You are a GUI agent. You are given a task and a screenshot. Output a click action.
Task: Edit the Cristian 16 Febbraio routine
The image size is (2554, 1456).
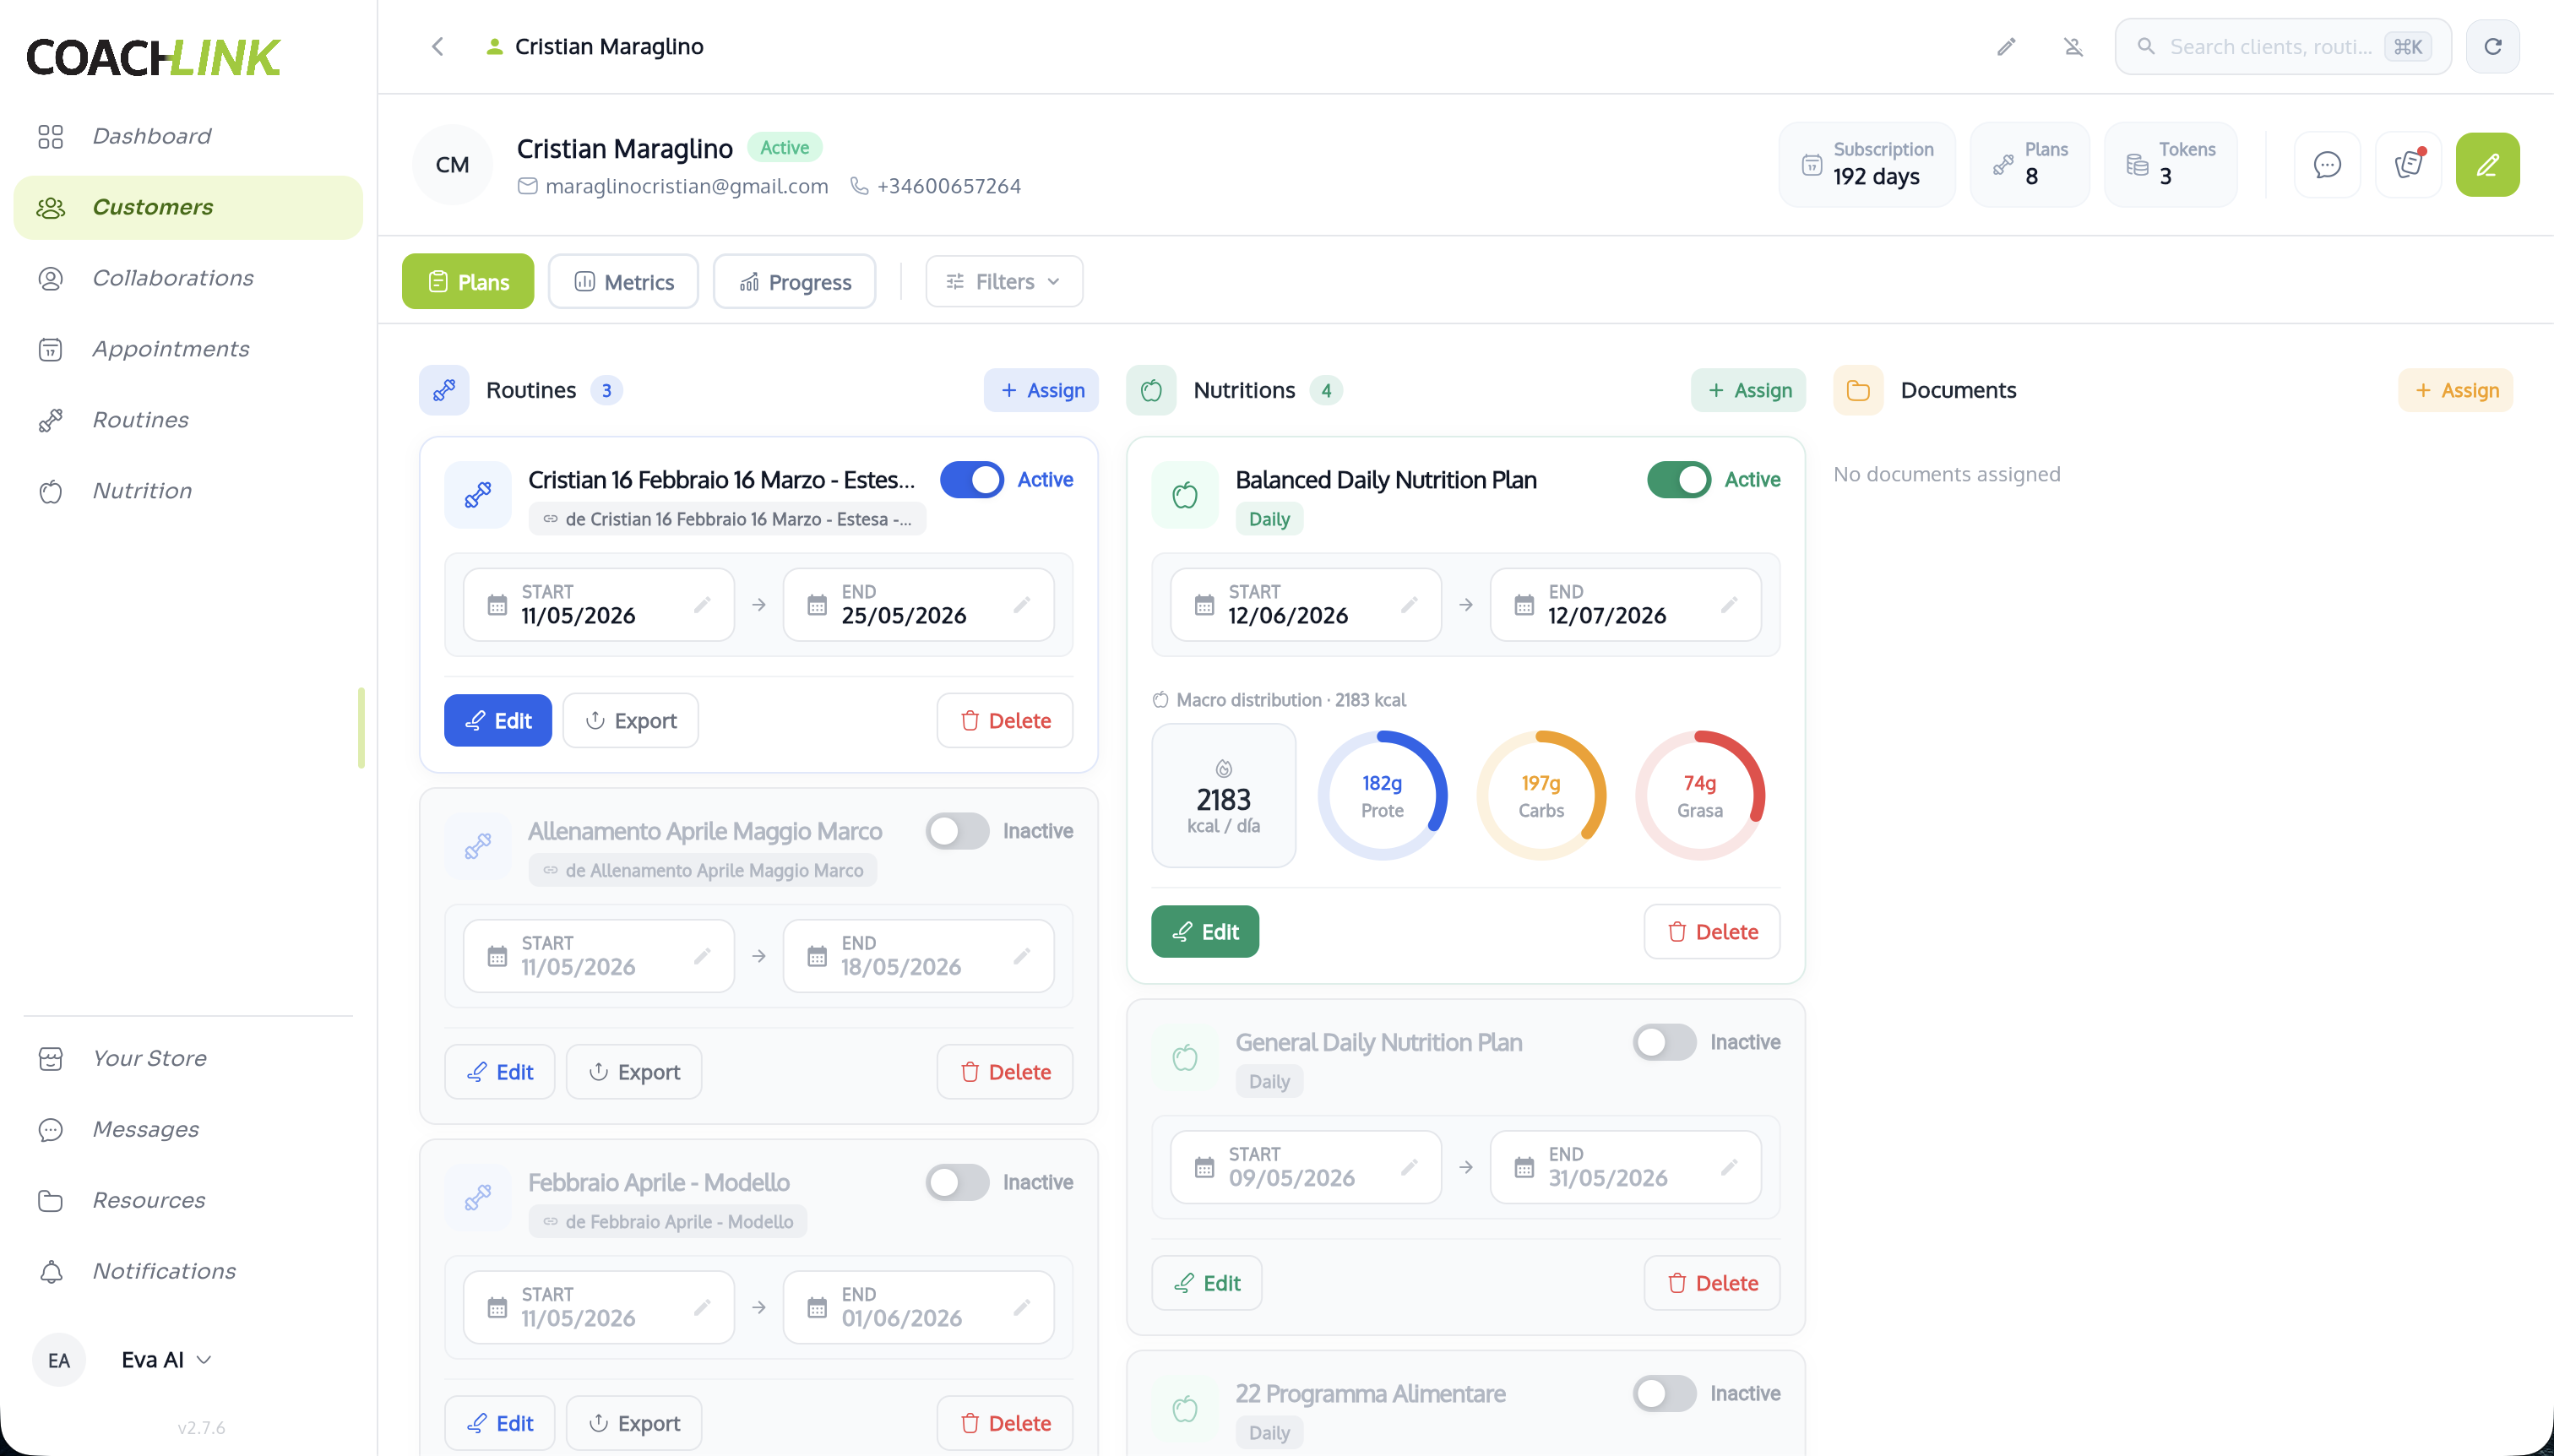pyautogui.click(x=497, y=720)
